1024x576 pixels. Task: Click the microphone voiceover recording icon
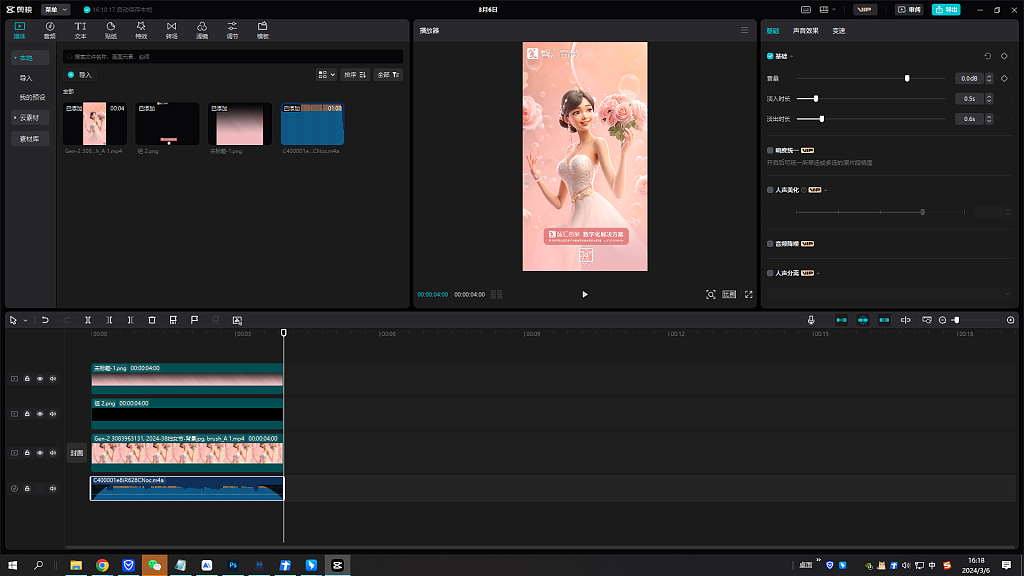809,320
